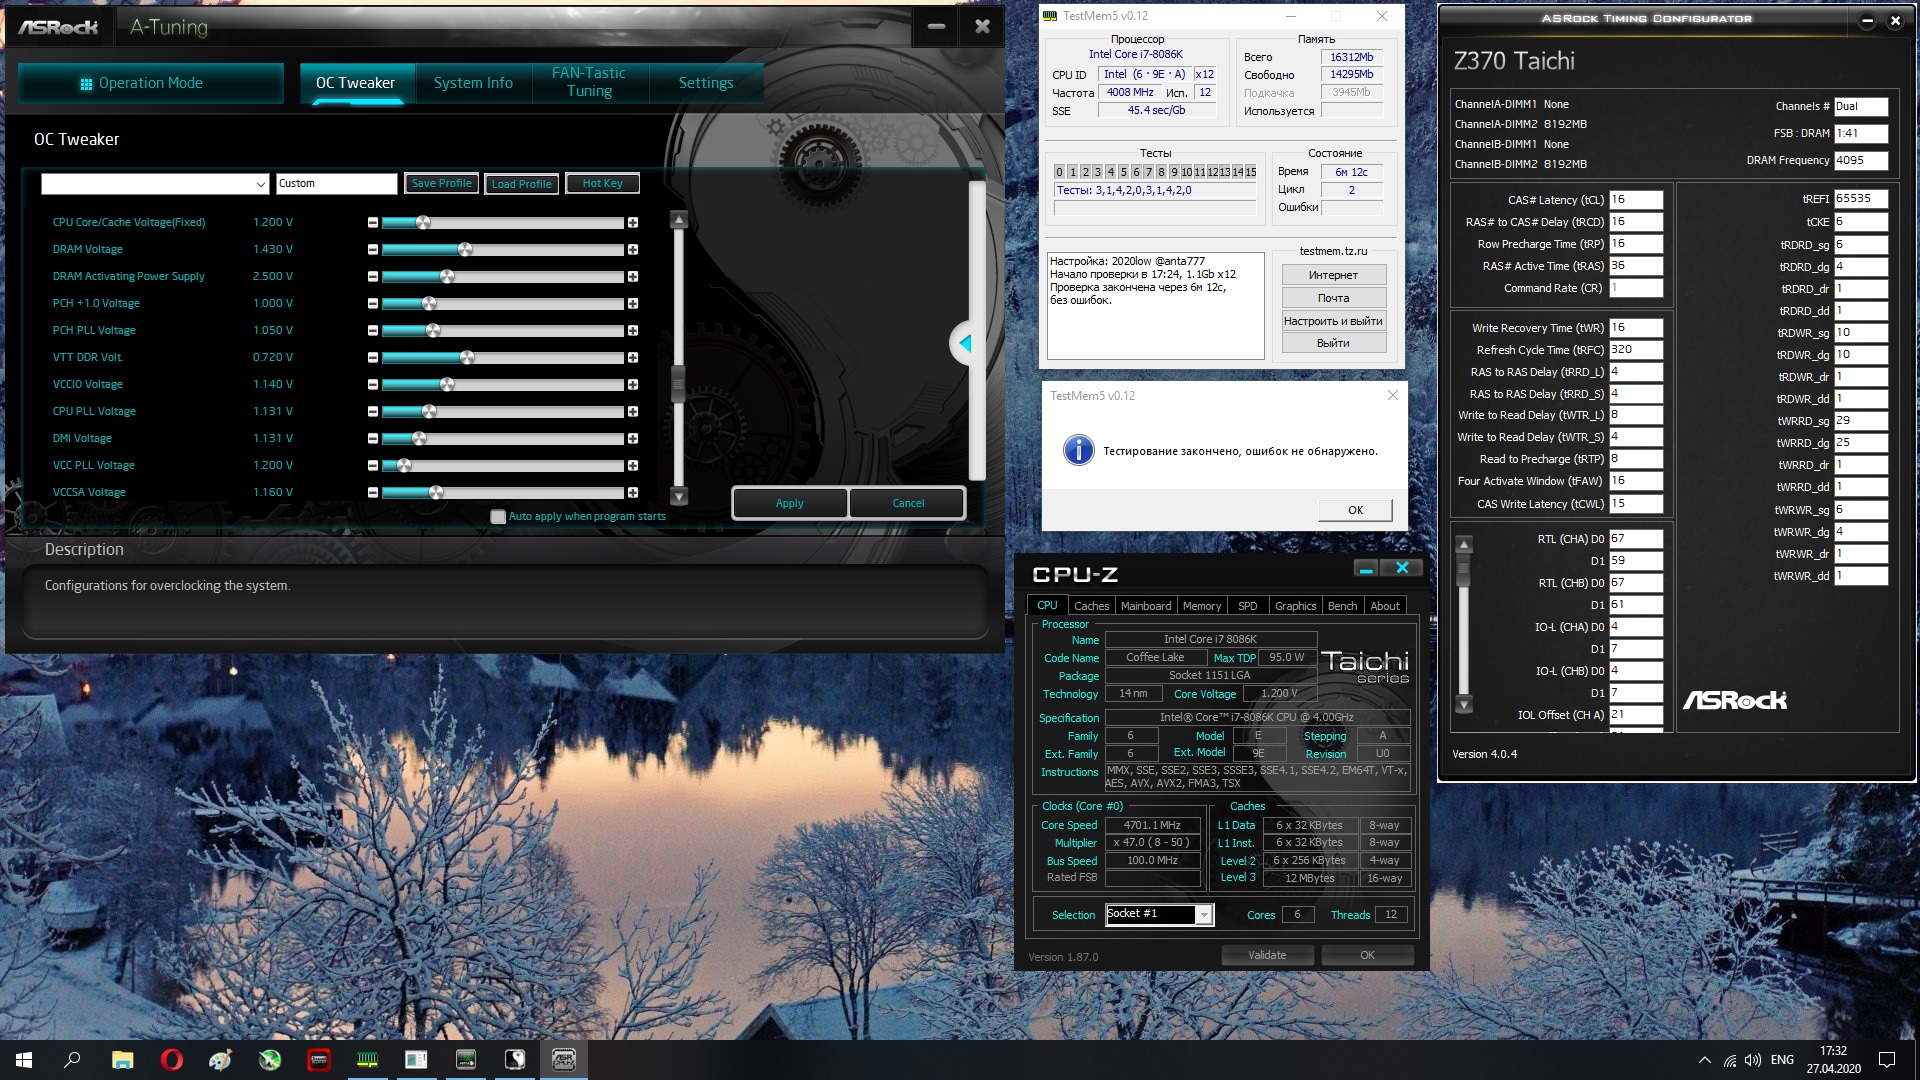Screen dimensions: 1920x1080
Task: Click the minus icon for CPU Core/Cache Voltage
Action: pyautogui.click(x=373, y=223)
